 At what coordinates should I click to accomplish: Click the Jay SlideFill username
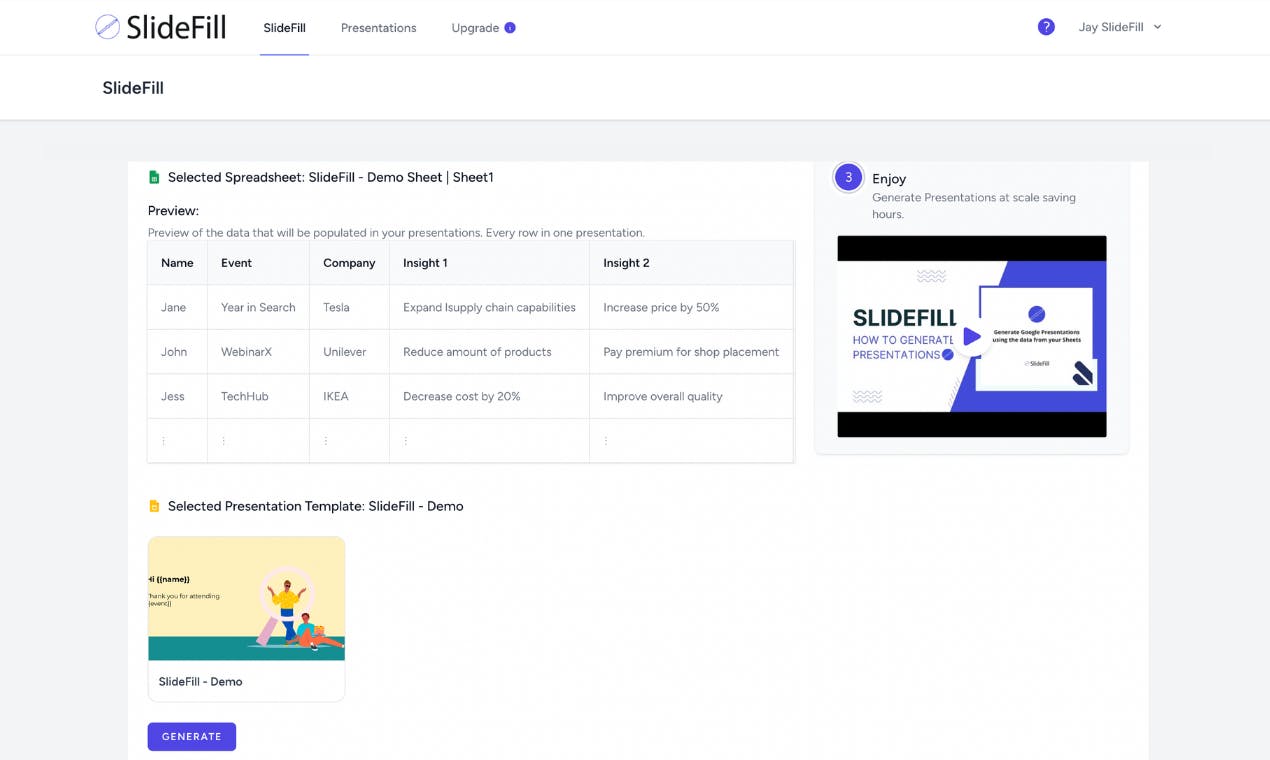(x=1110, y=27)
